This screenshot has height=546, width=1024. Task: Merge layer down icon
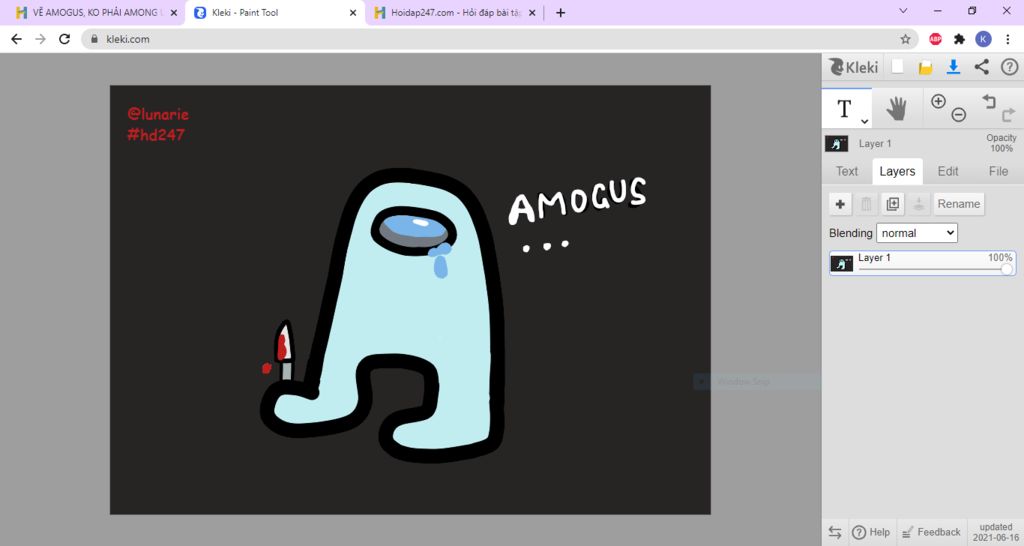click(918, 204)
